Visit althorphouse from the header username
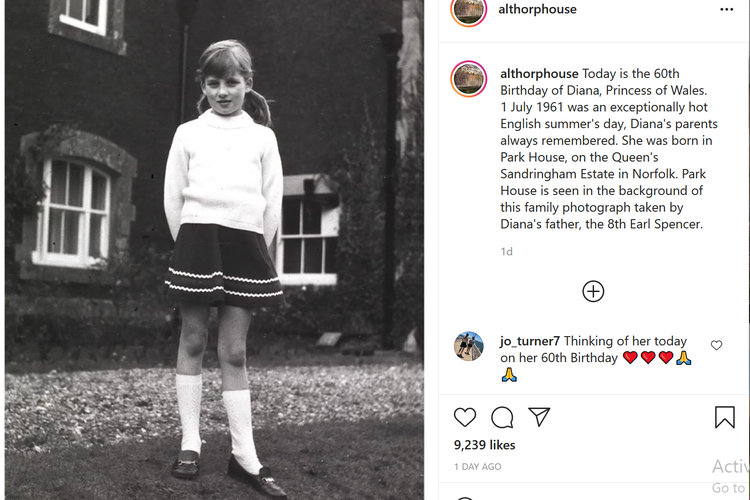This screenshot has height=500, width=750. pyautogui.click(x=537, y=10)
